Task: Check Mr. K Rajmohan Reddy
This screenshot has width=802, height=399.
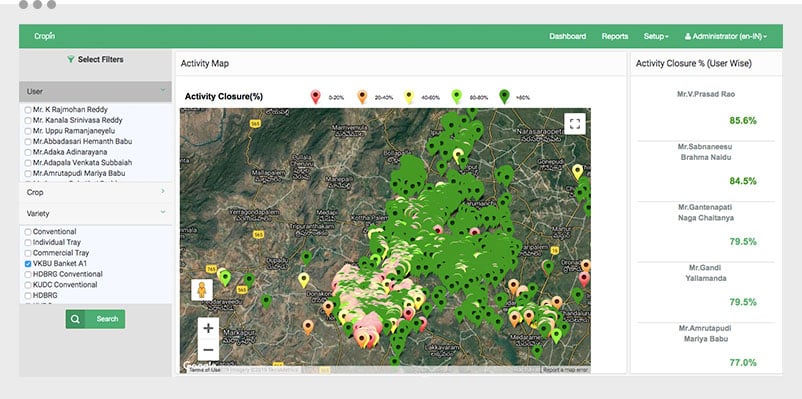Action: point(28,110)
